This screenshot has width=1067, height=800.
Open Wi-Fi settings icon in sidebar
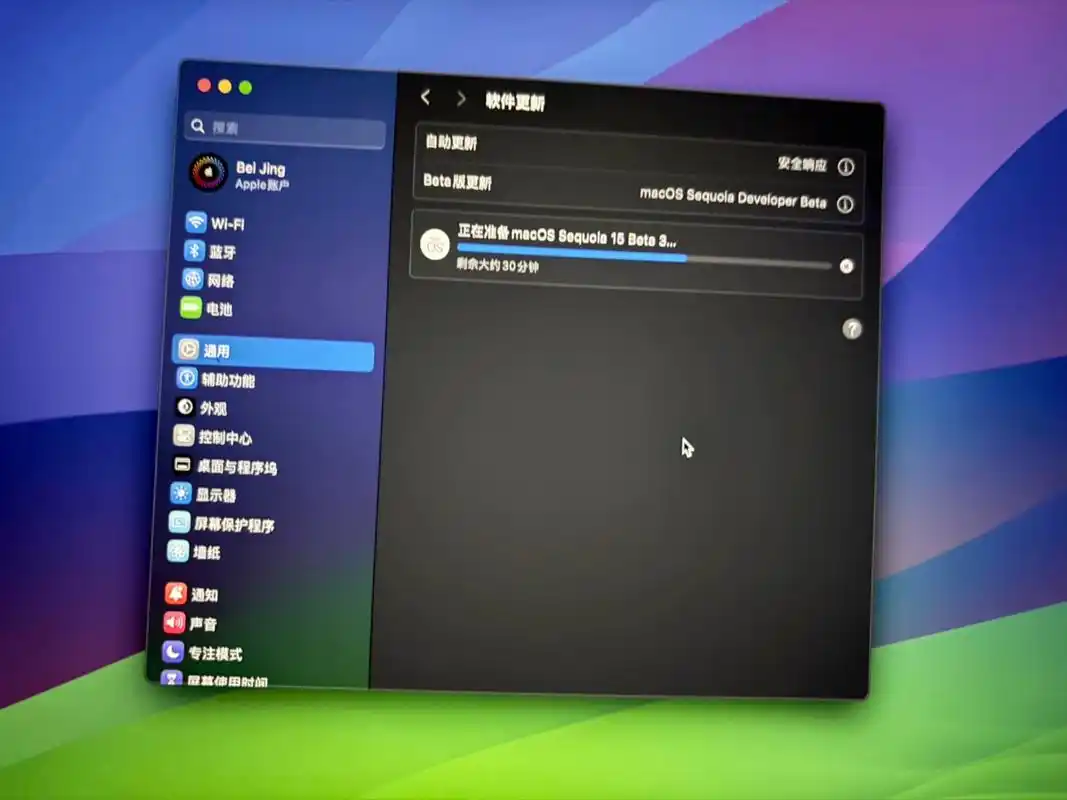pyautogui.click(x=196, y=222)
